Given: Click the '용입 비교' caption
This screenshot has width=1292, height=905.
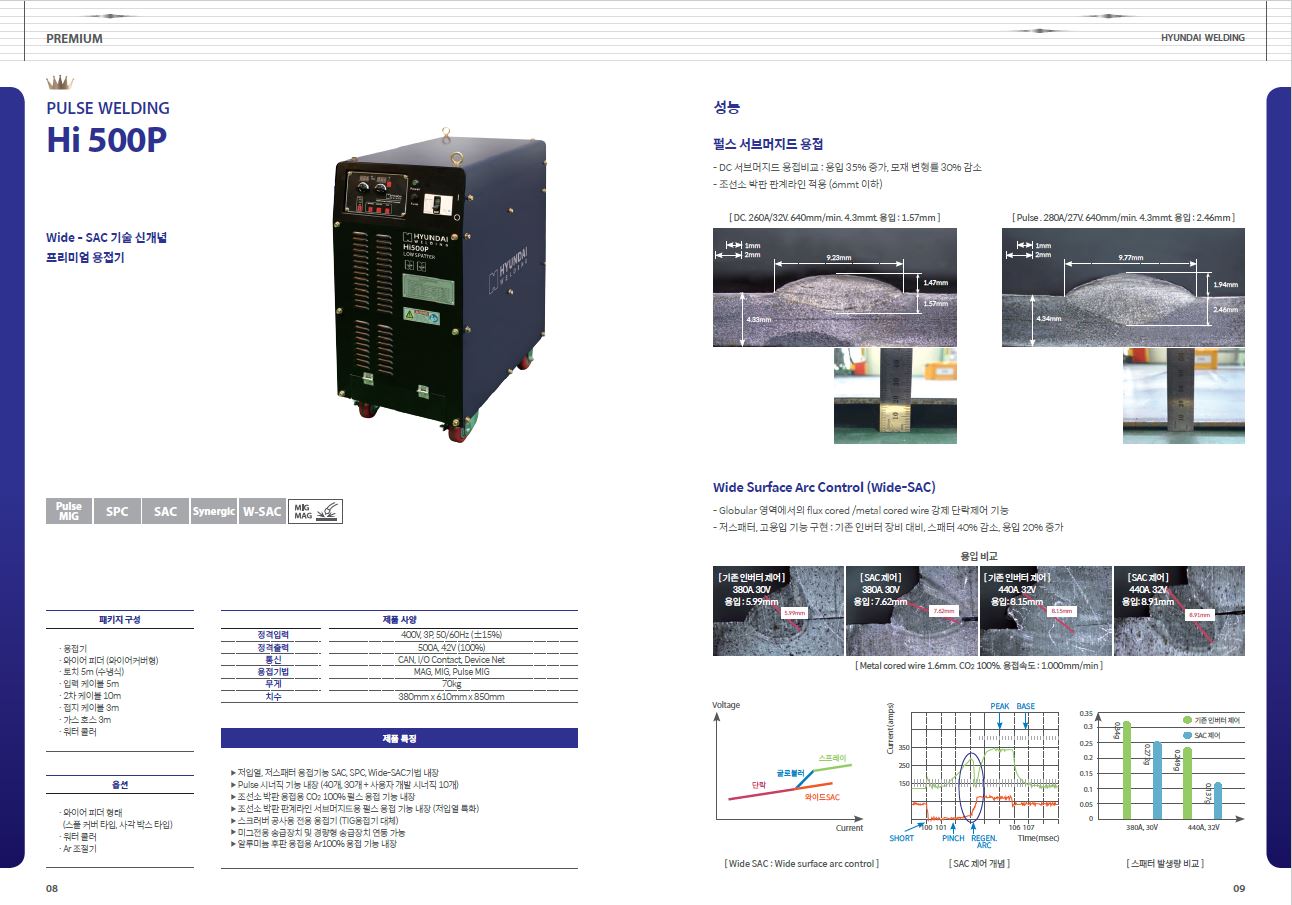Looking at the screenshot, I should click(x=978, y=555).
